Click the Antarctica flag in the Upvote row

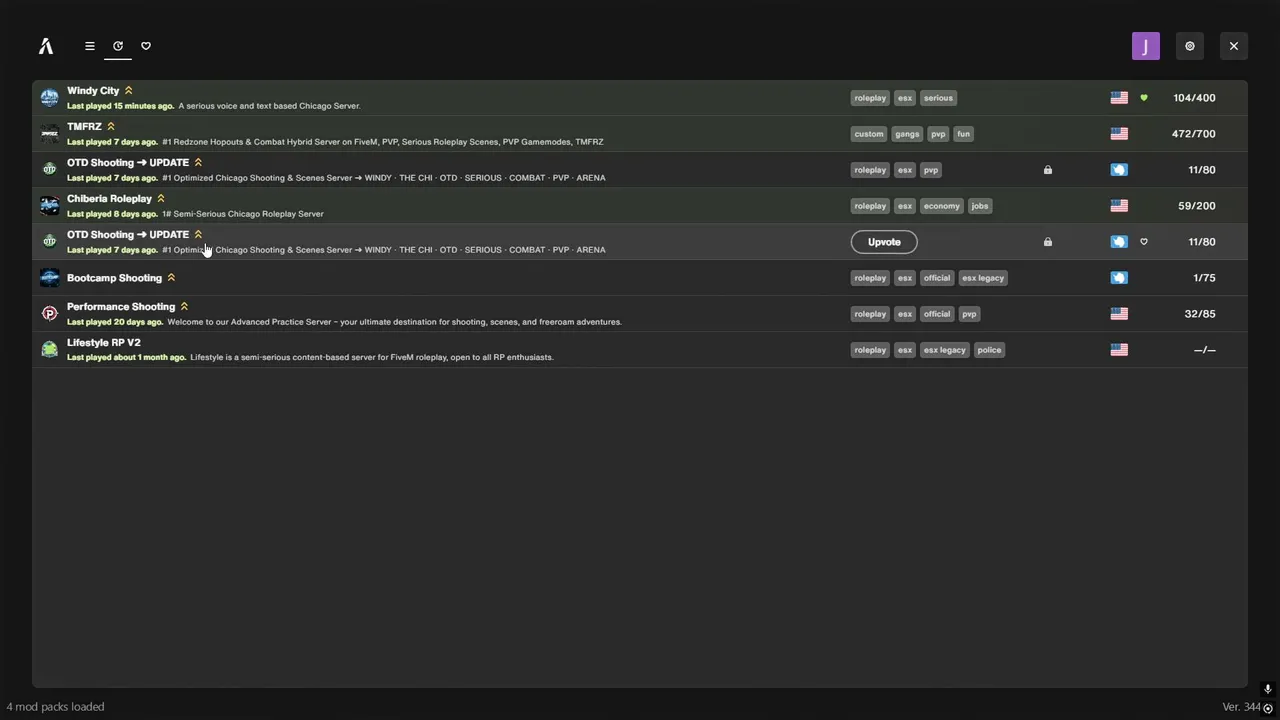coord(1119,242)
